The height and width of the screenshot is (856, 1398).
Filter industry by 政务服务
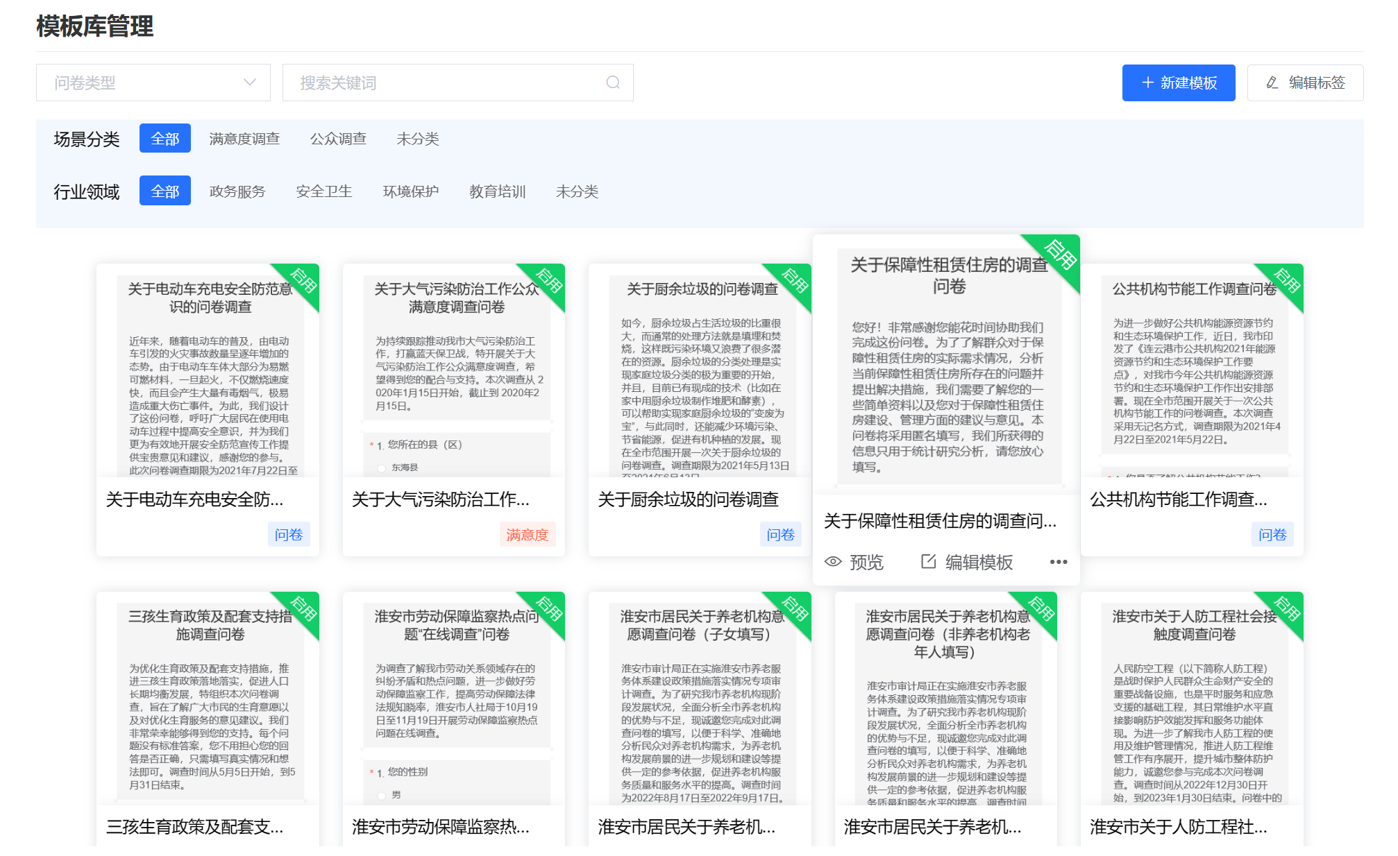coord(237,191)
